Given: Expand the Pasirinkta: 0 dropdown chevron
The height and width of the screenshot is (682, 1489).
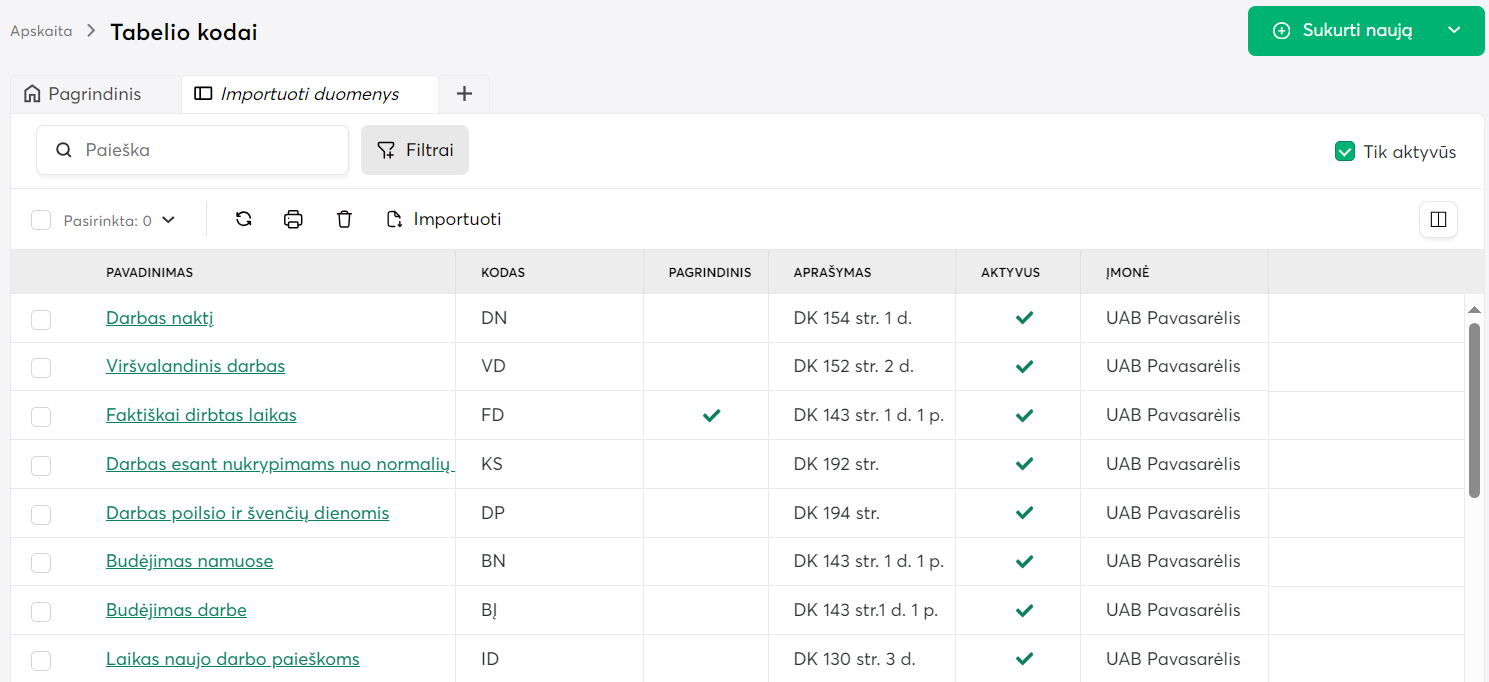Looking at the screenshot, I should click(x=168, y=220).
